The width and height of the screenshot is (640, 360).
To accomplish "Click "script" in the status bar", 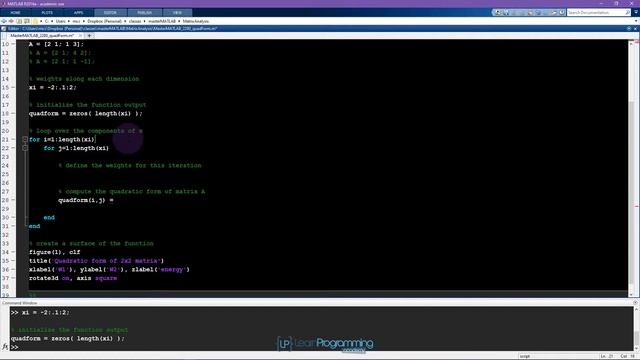I will pyautogui.click(x=525, y=356).
